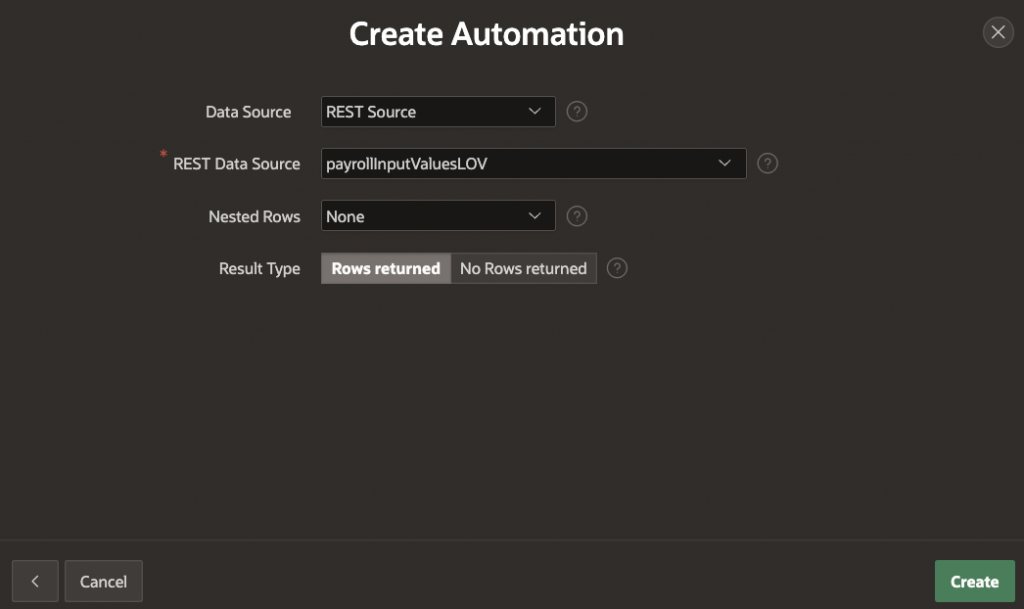Screen dimensions: 1024x609
Task: Cancel the automation wizard
Action: [x=104, y=581]
